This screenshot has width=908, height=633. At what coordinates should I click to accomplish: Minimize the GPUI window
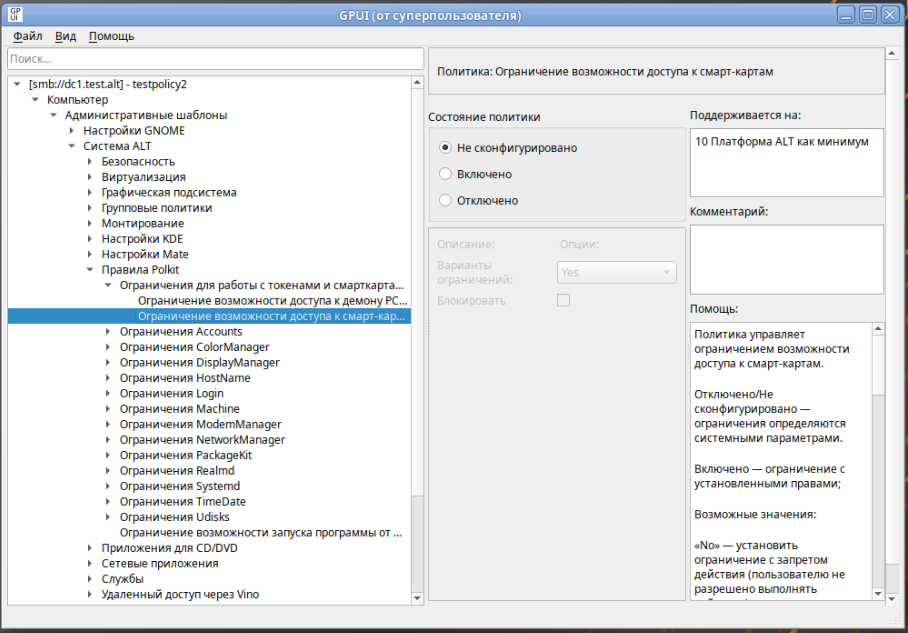coord(846,14)
